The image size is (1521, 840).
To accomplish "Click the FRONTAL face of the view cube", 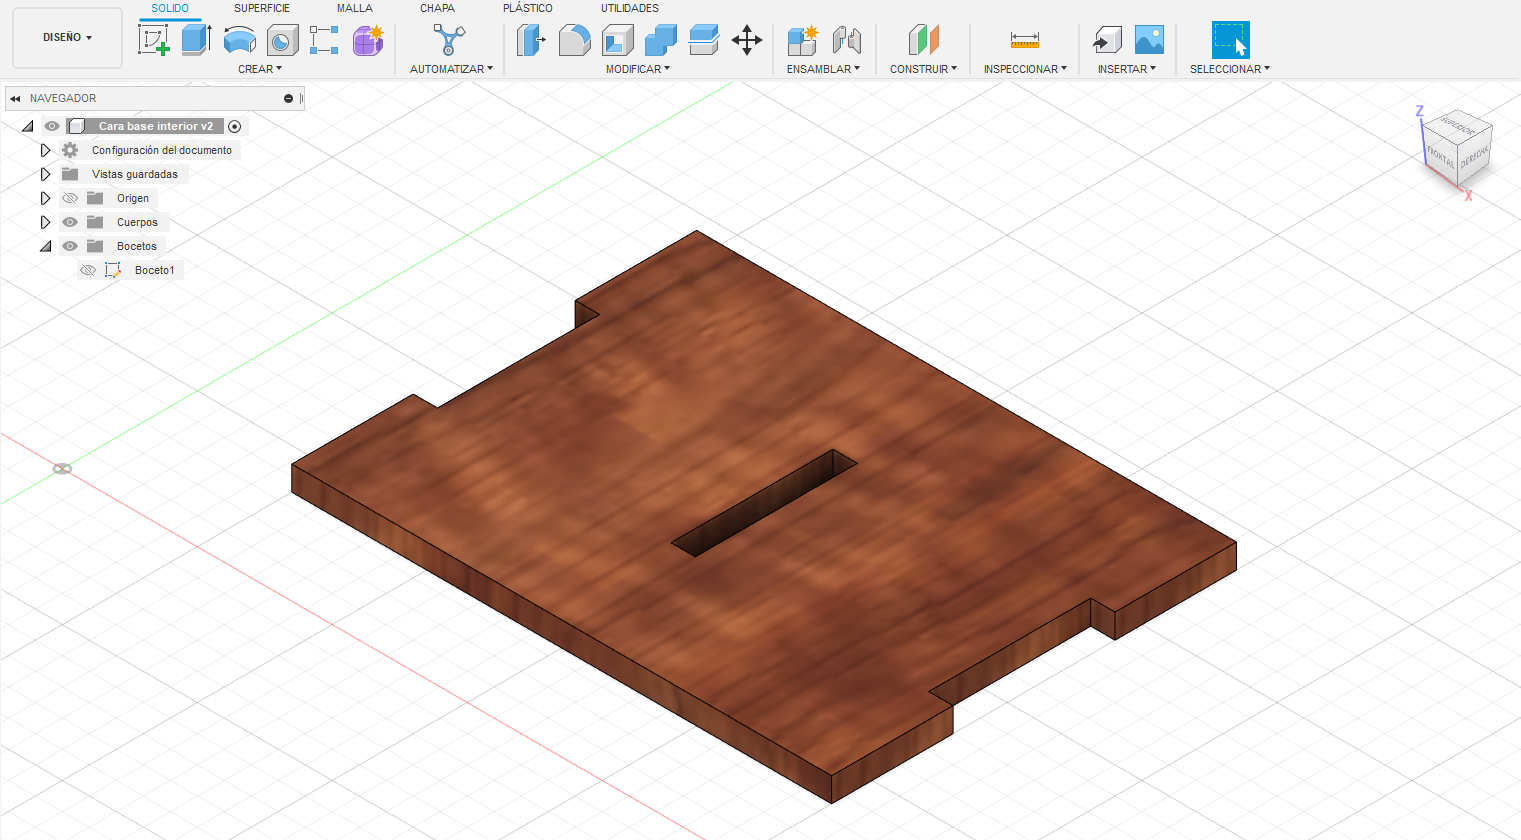I will [1440, 157].
